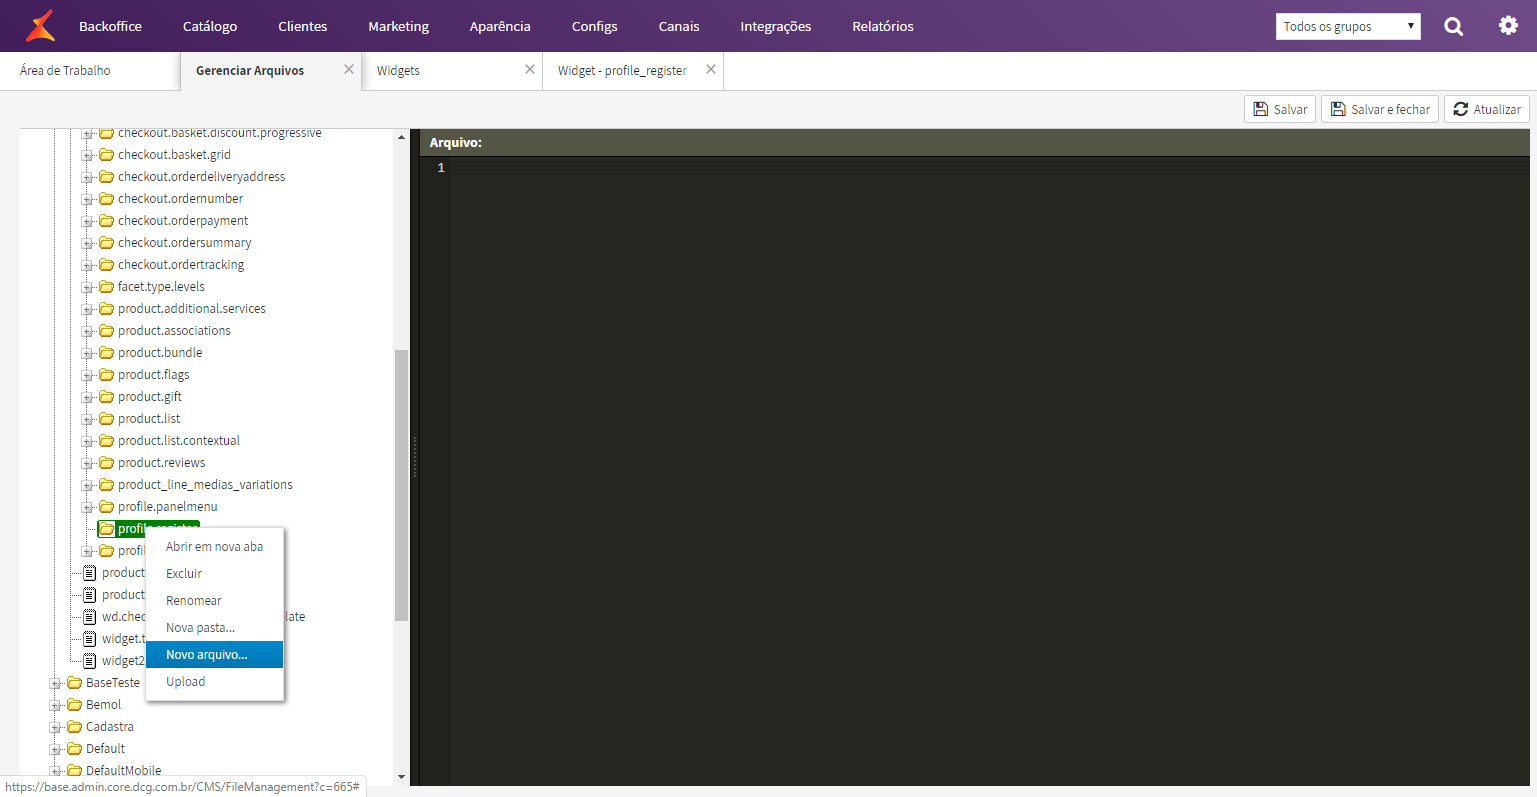Open the Marketing menu
The image size is (1537, 797).
coord(398,26)
